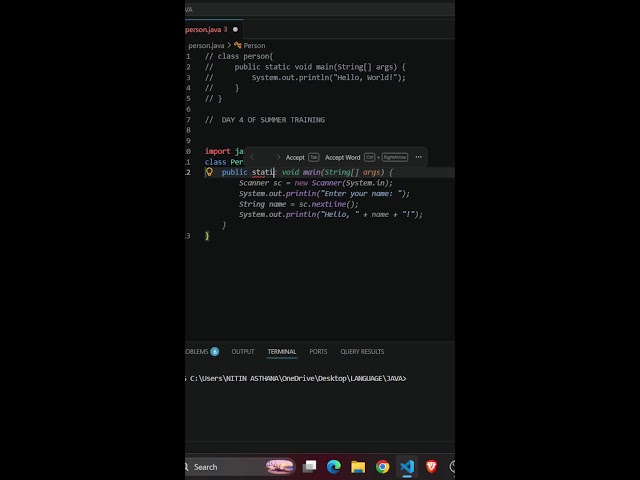
Task: Click unsaved dot on person.java tab
Action: click(x=235, y=29)
